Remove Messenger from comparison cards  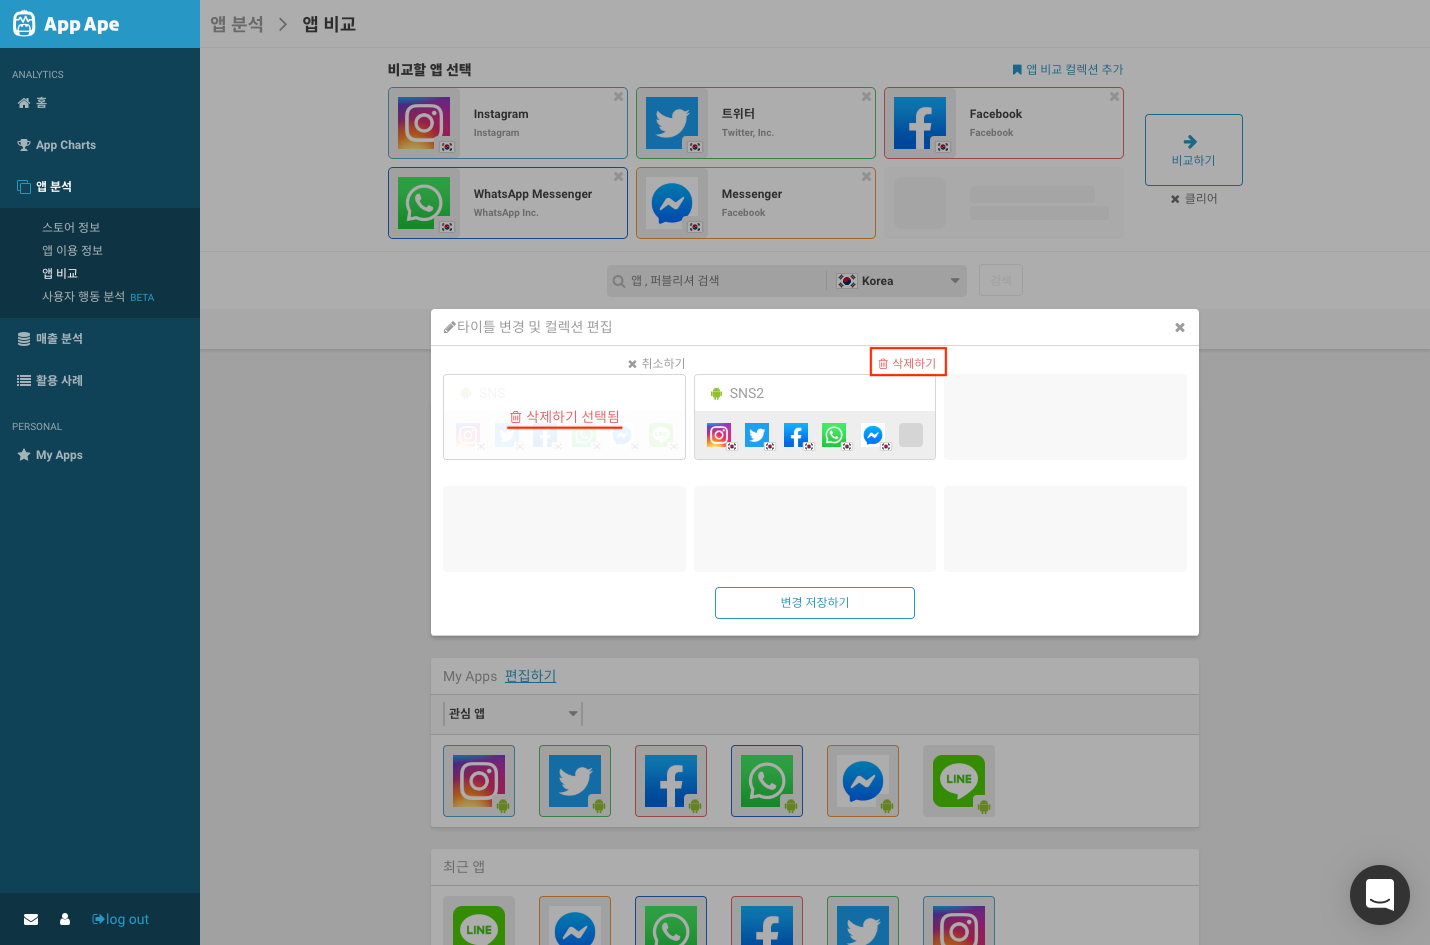pyautogui.click(x=866, y=177)
